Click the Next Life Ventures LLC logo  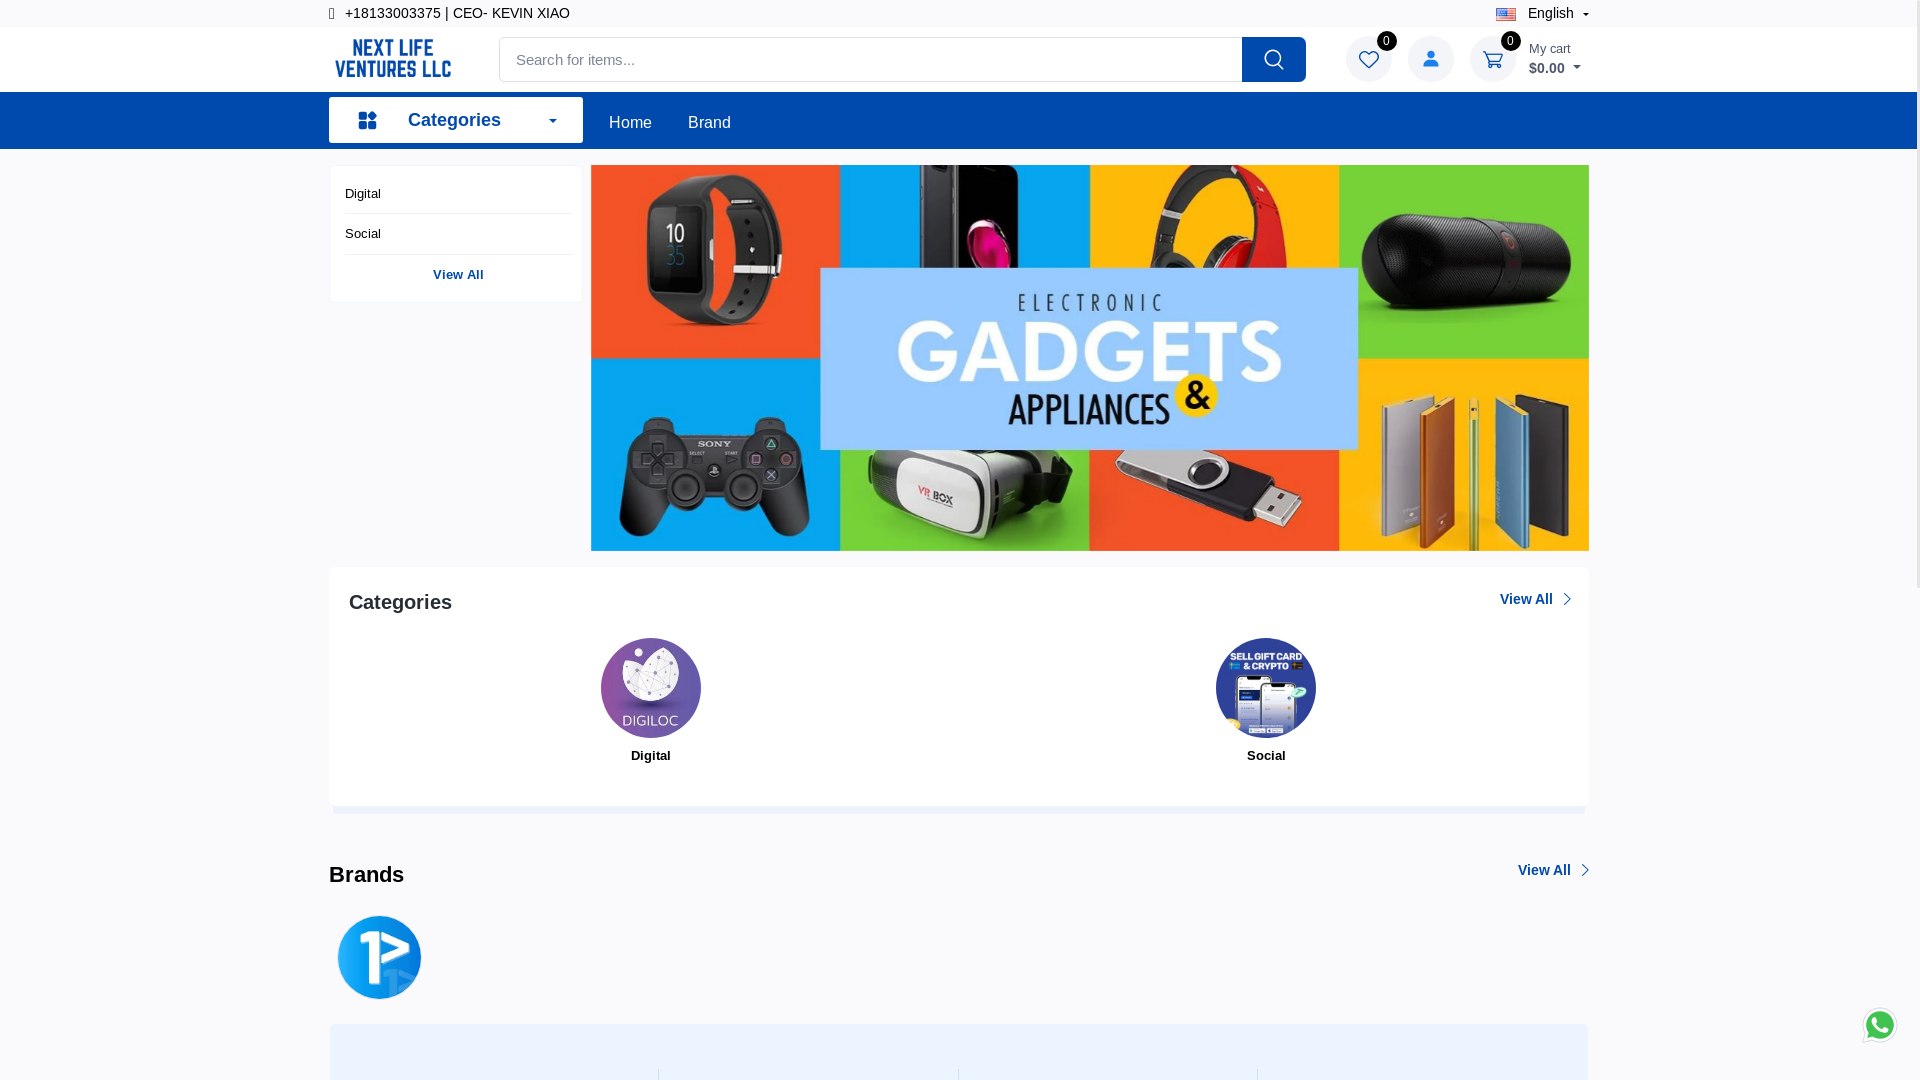point(393,58)
